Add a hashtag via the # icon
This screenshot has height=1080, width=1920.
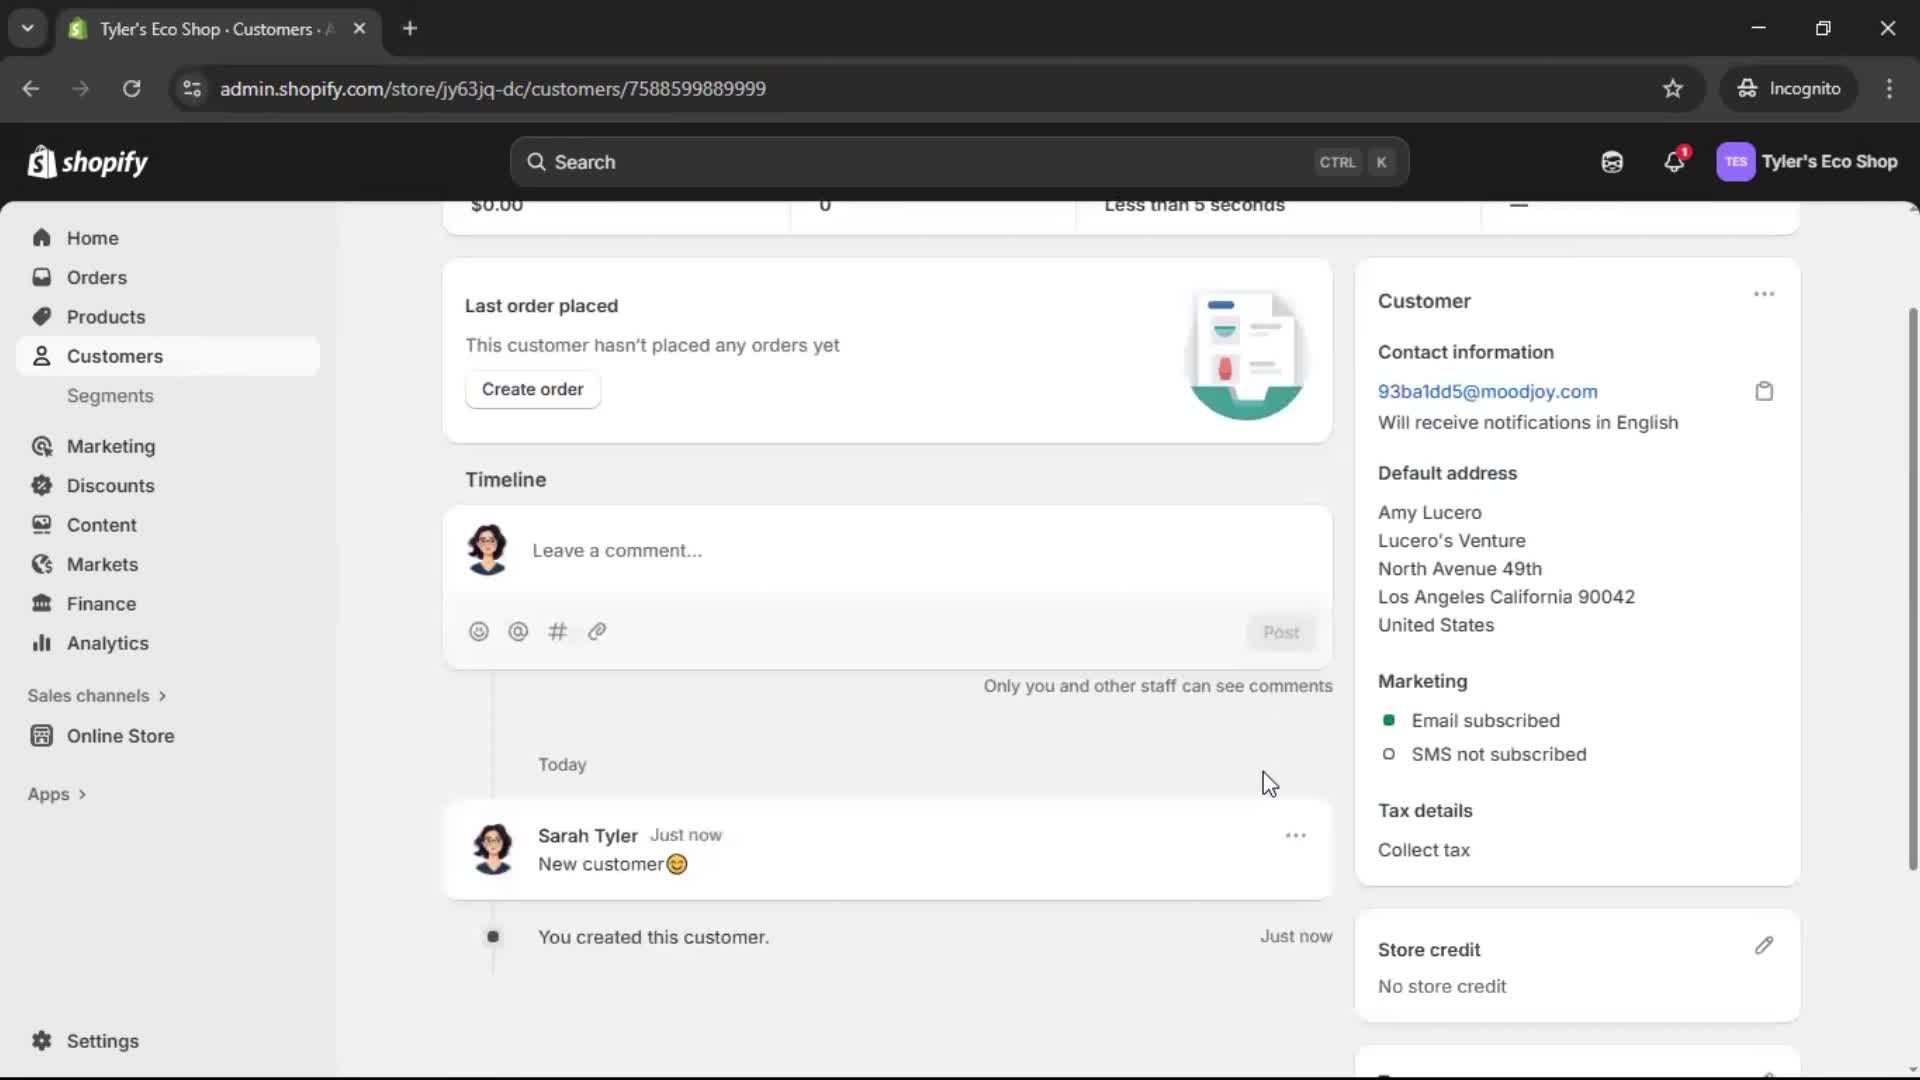tap(558, 632)
